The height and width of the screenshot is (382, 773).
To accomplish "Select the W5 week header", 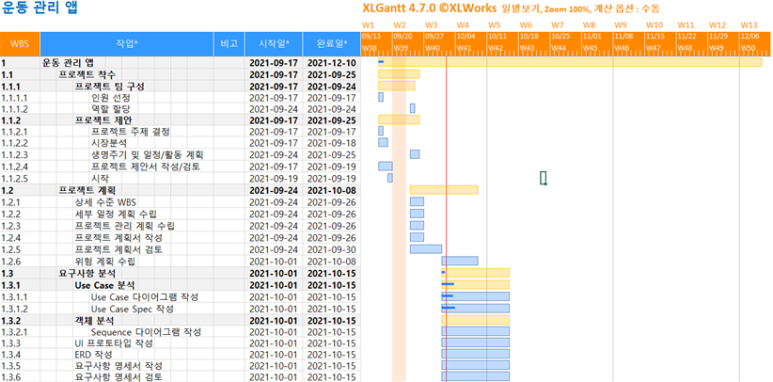I will (494, 25).
